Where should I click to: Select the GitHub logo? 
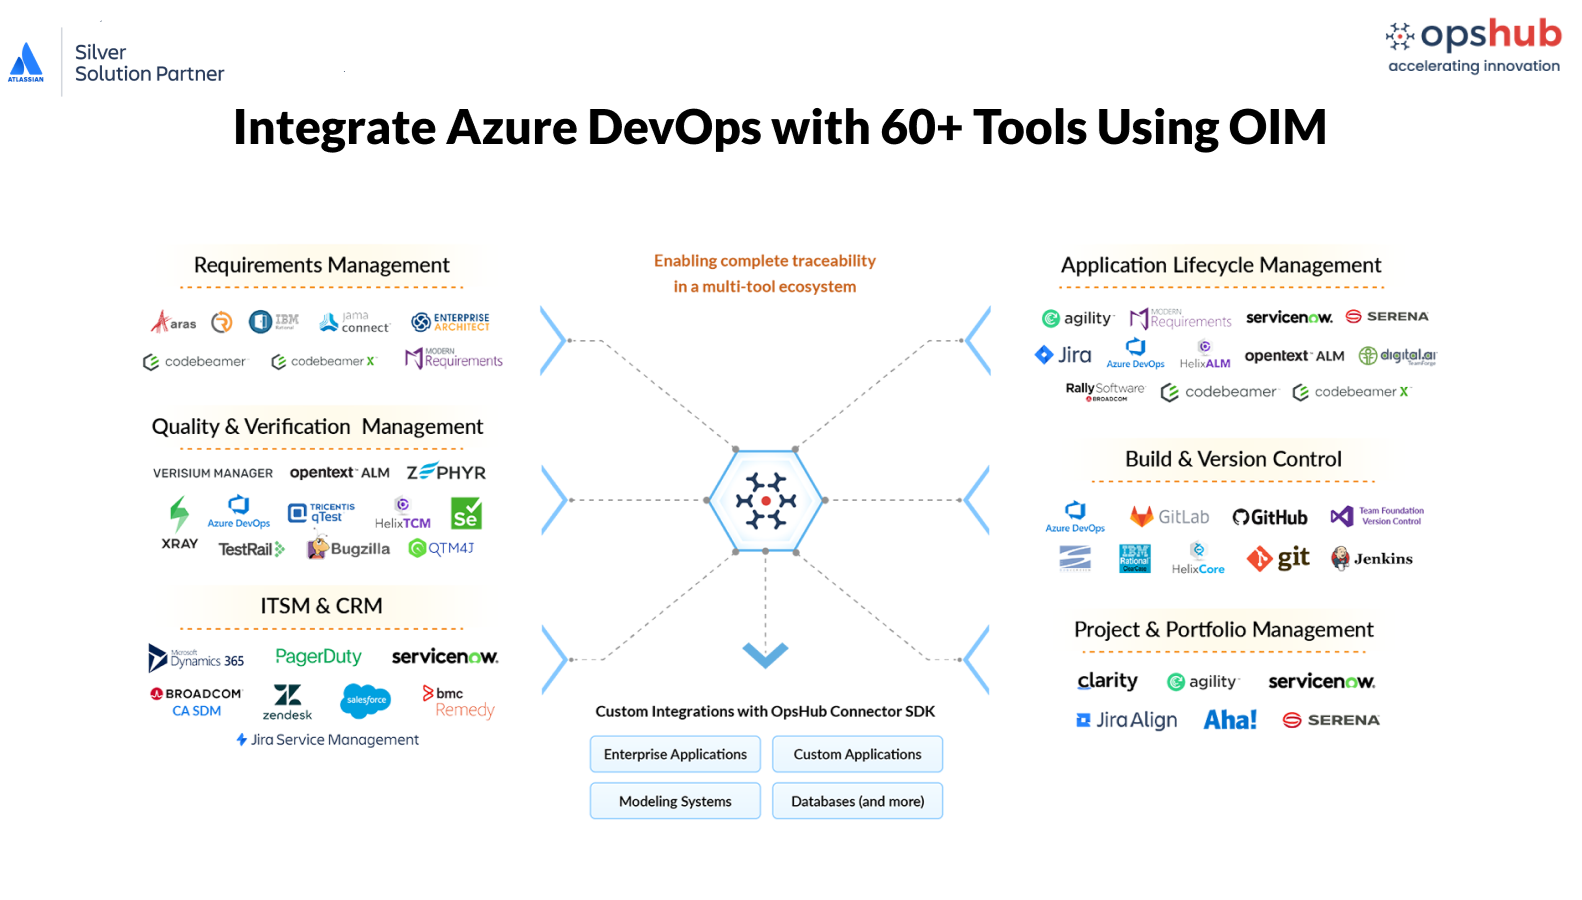1270,517
